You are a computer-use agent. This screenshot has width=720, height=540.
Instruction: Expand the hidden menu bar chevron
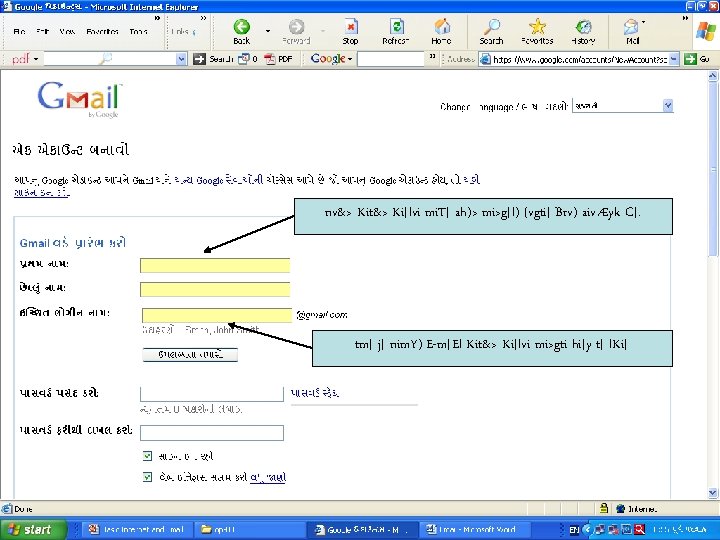coord(157,18)
